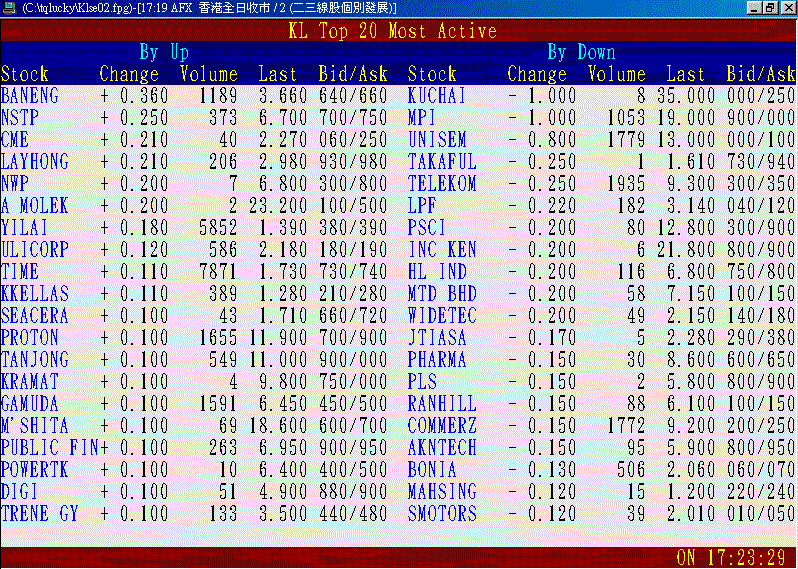Minimize the Klse02.fpg window
Screen dimensions: 798x569
[x=754, y=8]
